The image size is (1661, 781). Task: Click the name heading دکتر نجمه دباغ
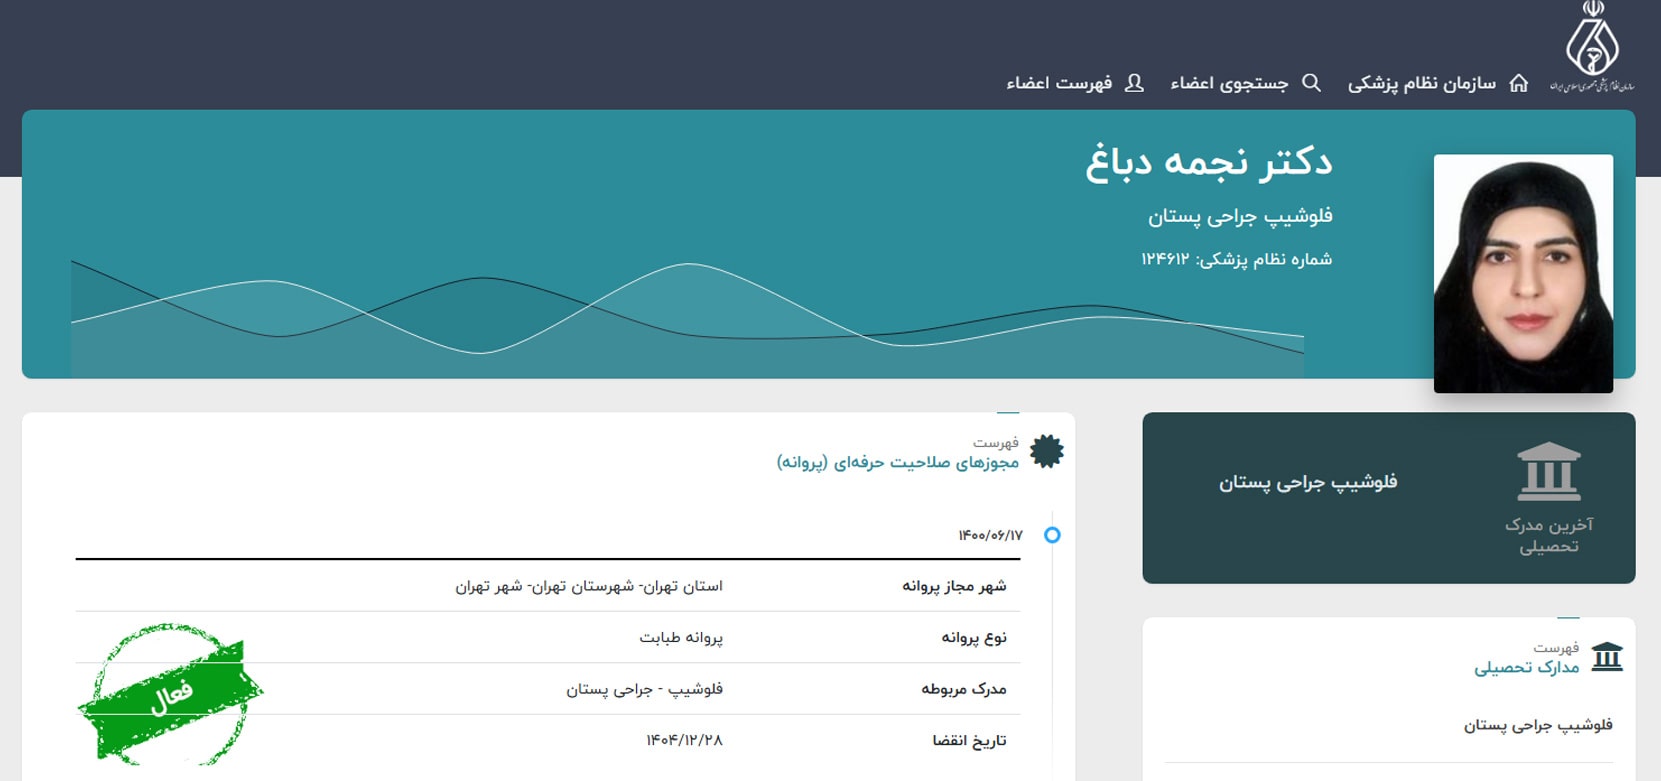[x=1208, y=163]
